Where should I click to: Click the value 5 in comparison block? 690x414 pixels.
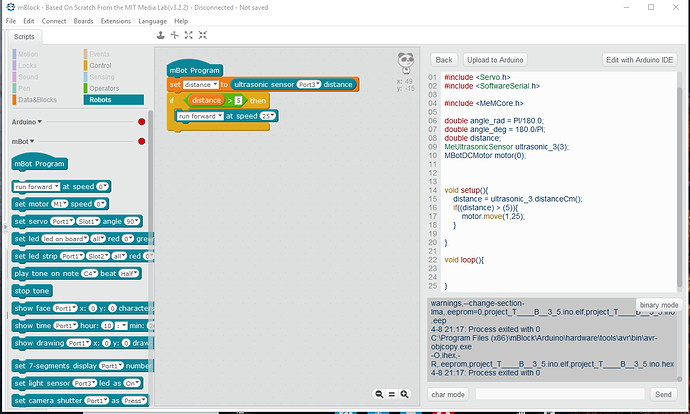[x=238, y=100]
